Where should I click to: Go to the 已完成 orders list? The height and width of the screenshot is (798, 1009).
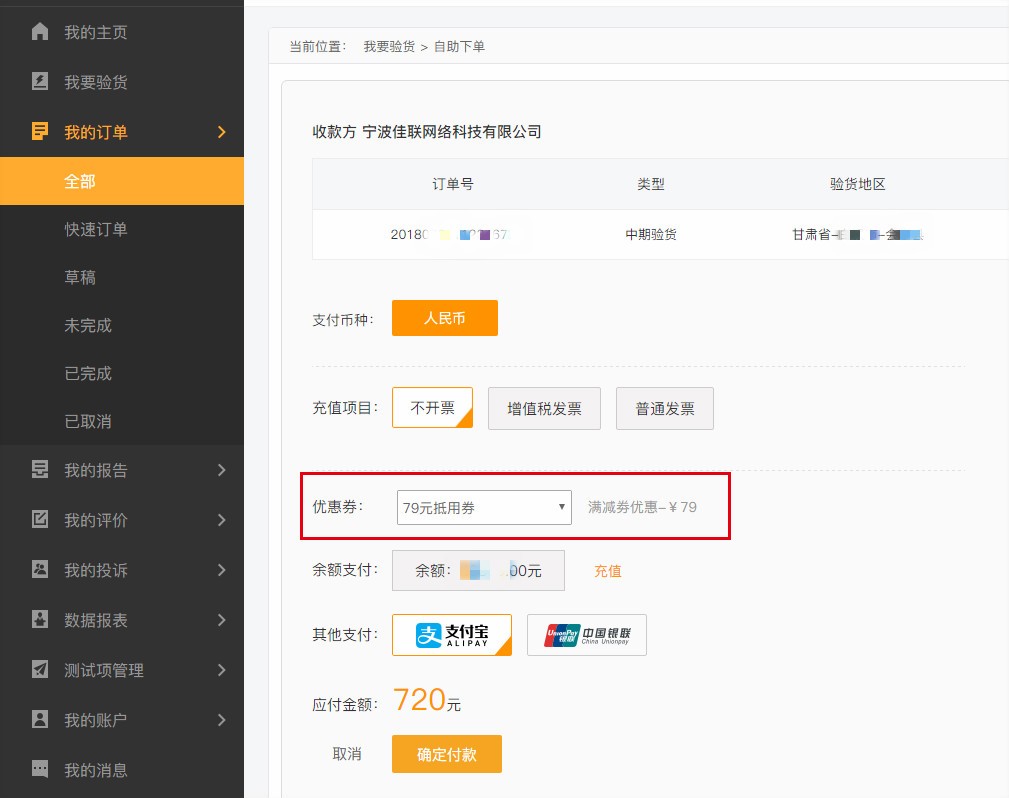click(88, 373)
